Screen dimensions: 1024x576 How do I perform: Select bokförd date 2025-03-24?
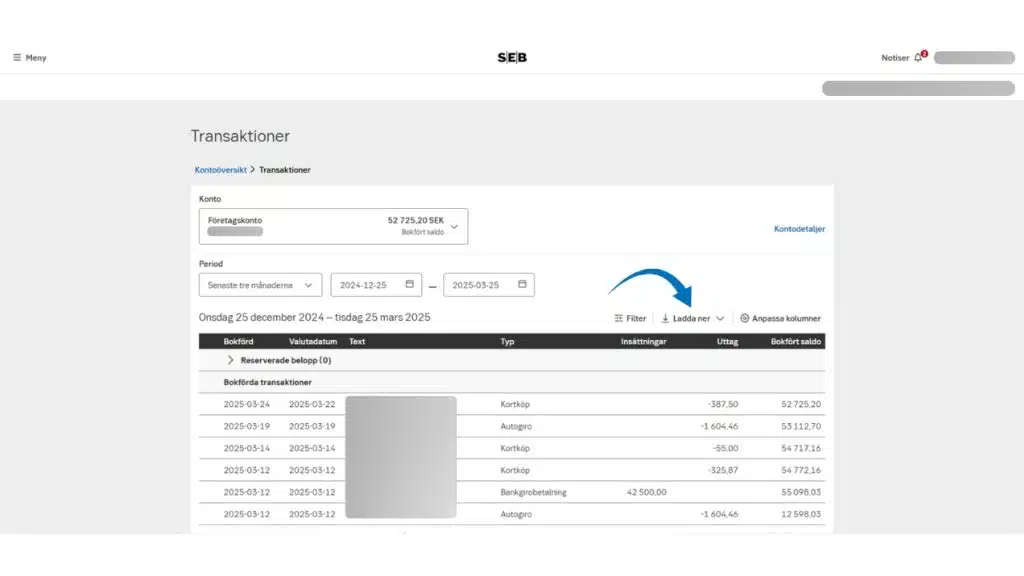click(x=246, y=404)
